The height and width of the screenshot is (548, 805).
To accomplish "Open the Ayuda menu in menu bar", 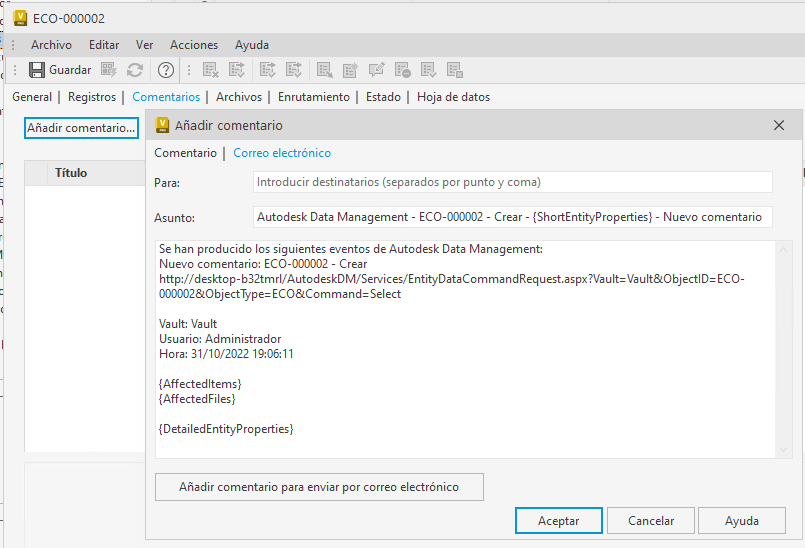I will tap(252, 45).
